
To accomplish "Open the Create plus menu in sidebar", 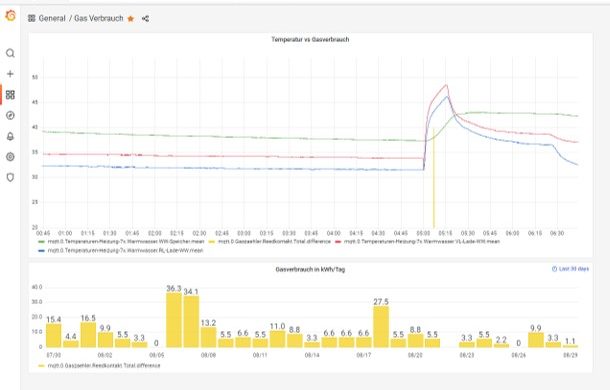I will [x=11, y=74].
